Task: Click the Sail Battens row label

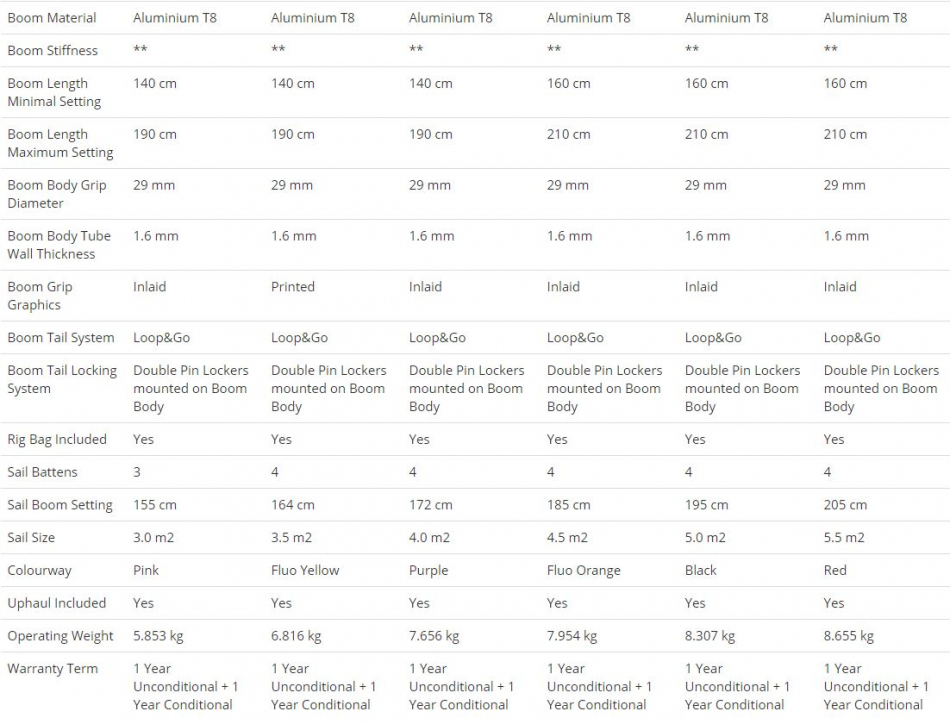Action: click(x=42, y=472)
